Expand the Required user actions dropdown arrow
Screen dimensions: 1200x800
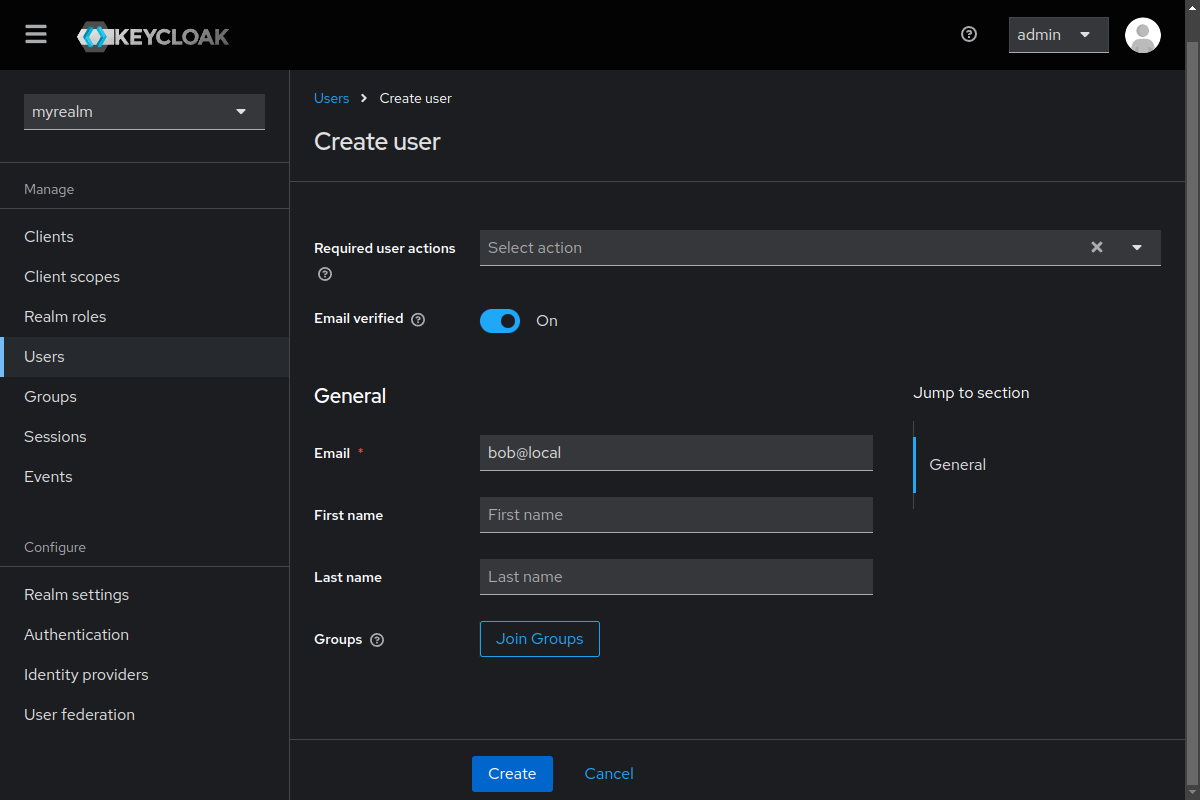pos(1137,247)
